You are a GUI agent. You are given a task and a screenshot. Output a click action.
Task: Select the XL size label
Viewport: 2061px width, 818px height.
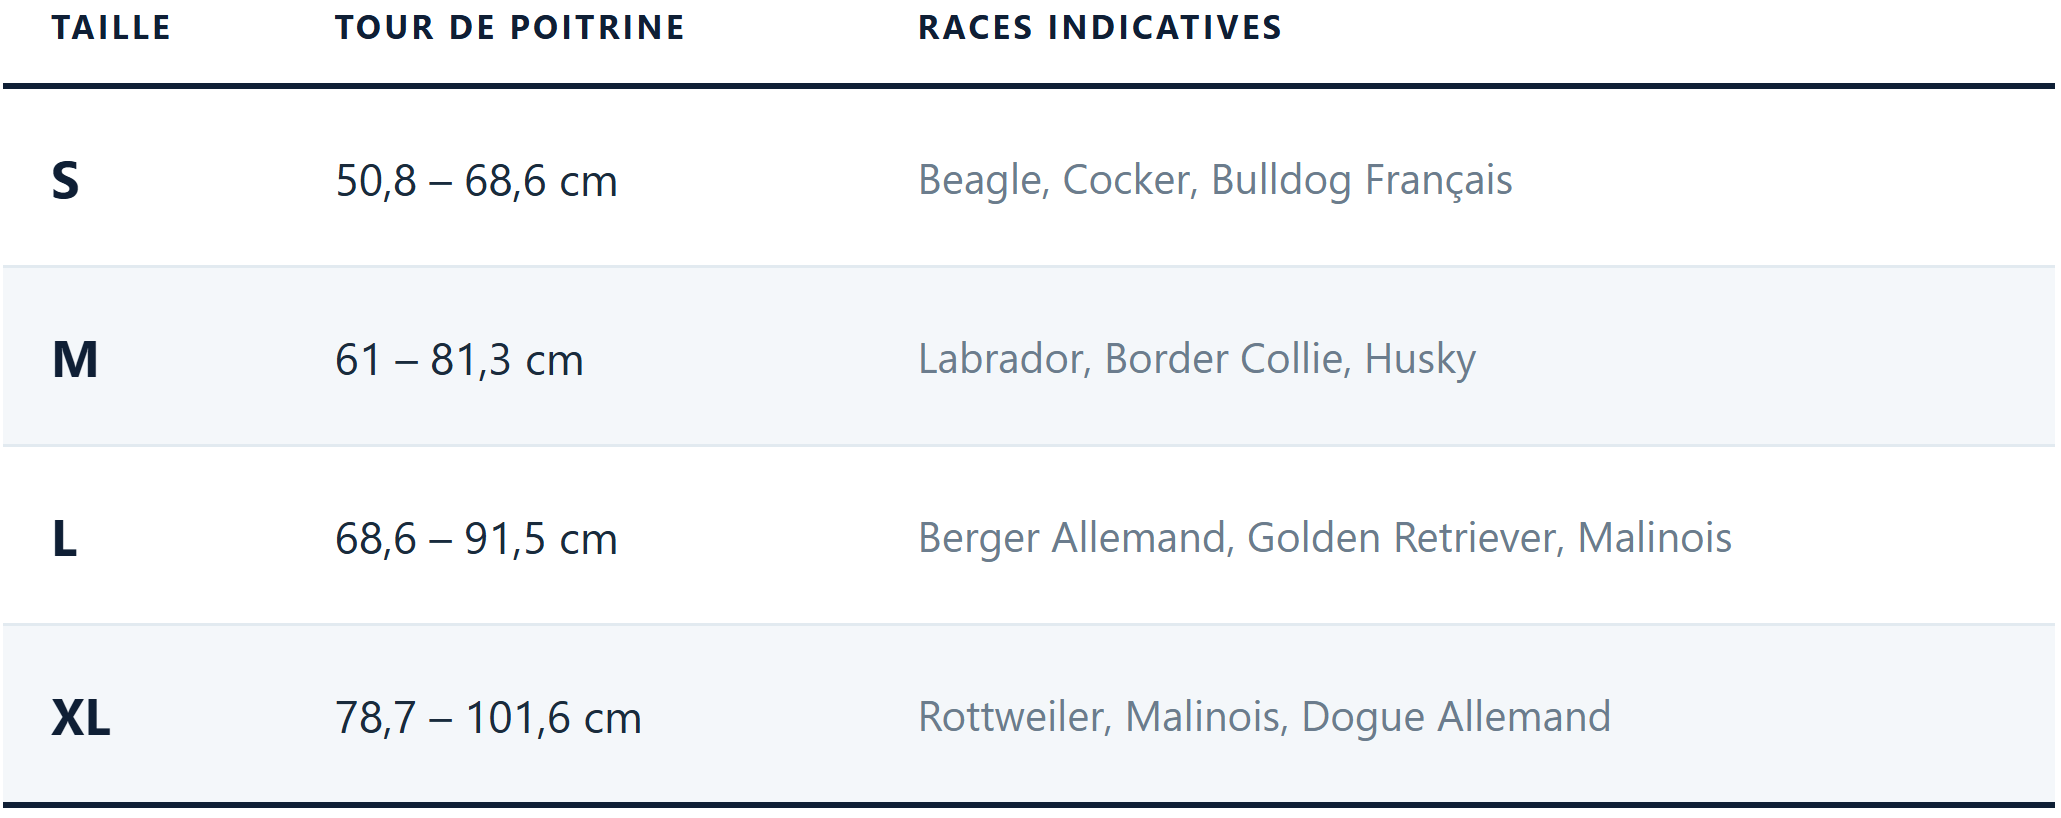81,718
